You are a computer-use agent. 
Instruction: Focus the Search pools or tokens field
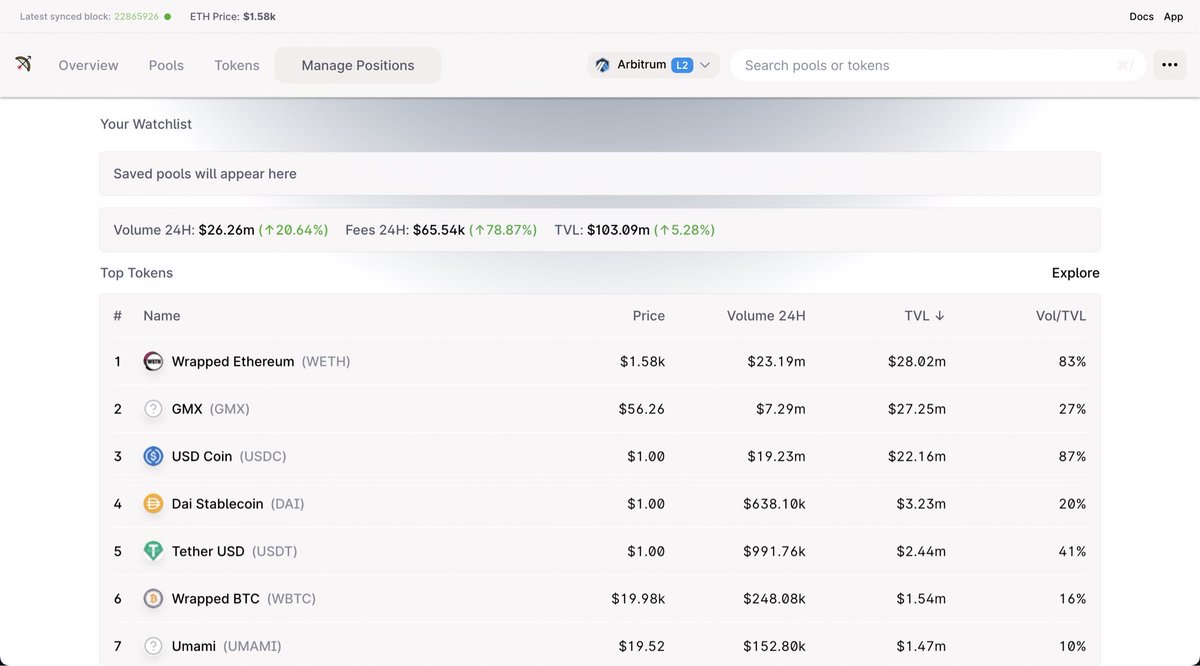[937, 65]
